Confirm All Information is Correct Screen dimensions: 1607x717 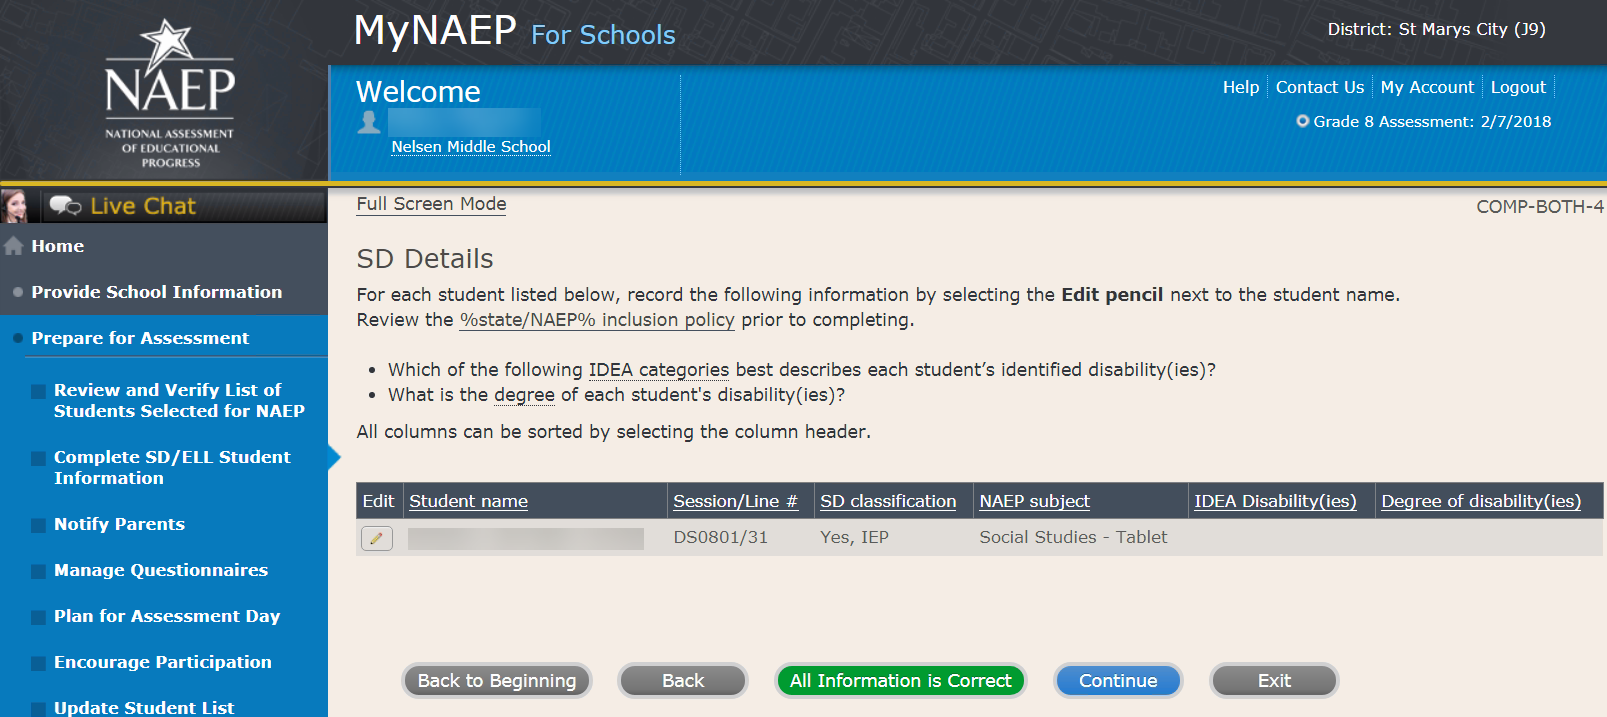coord(901,681)
